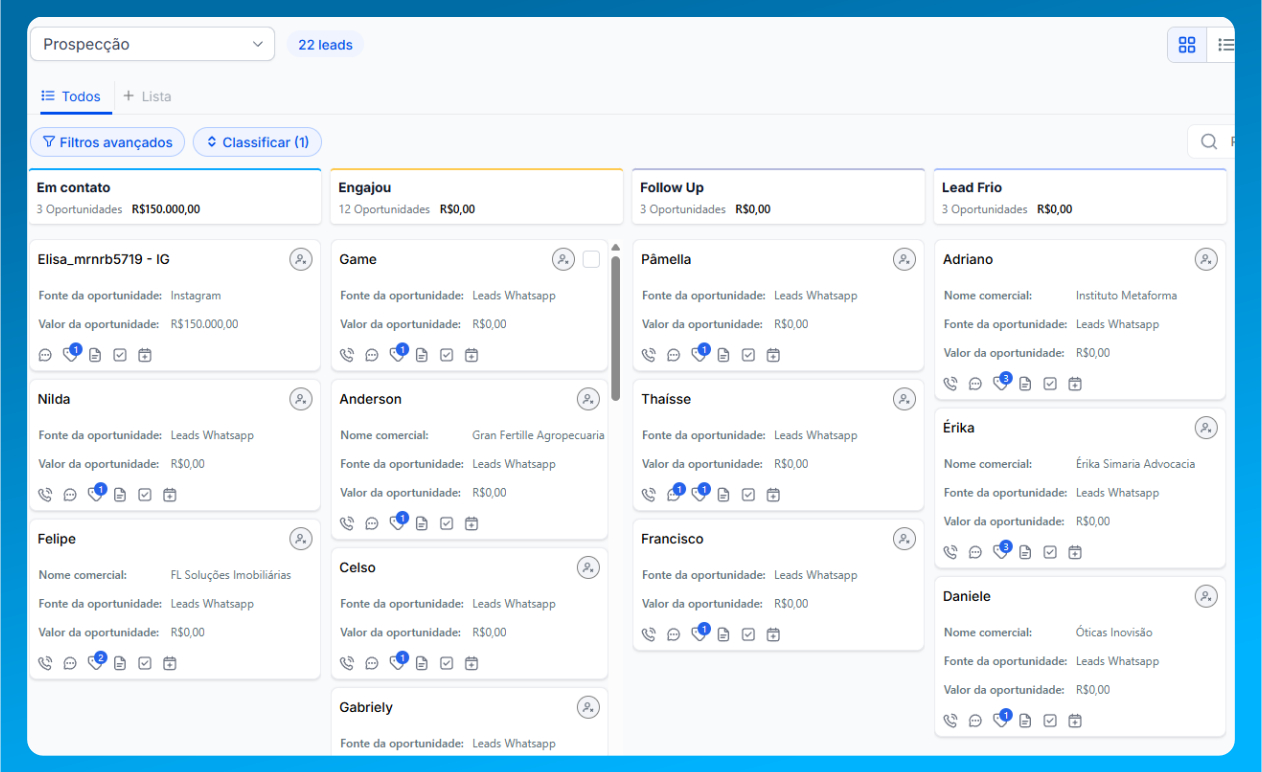Click tasks checkmark icon on Adriano card
Image resolution: width=1262 pixels, height=772 pixels.
coord(1050,384)
